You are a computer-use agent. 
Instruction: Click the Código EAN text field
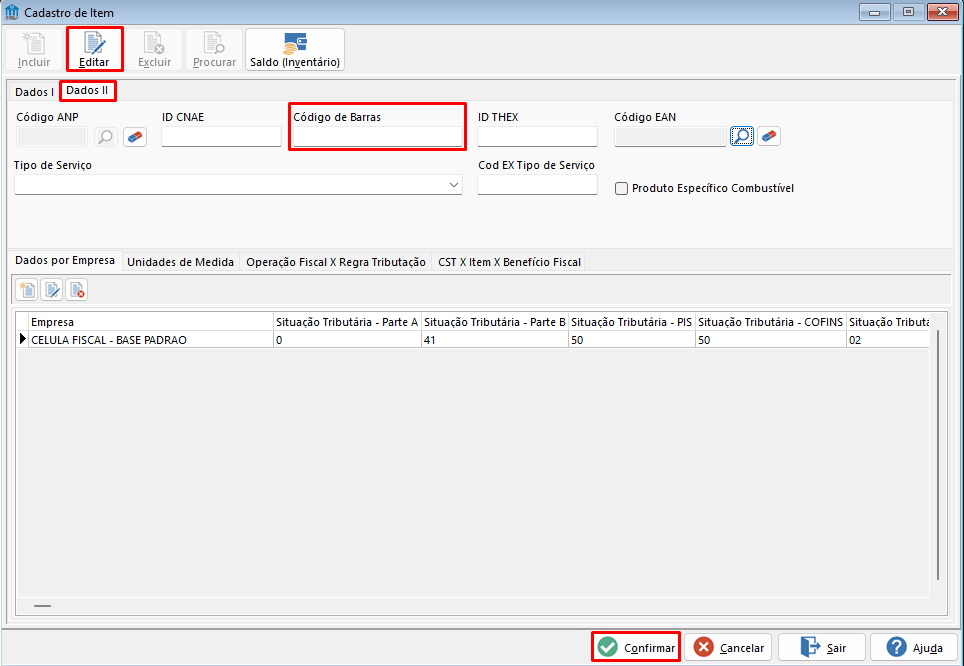tap(670, 137)
